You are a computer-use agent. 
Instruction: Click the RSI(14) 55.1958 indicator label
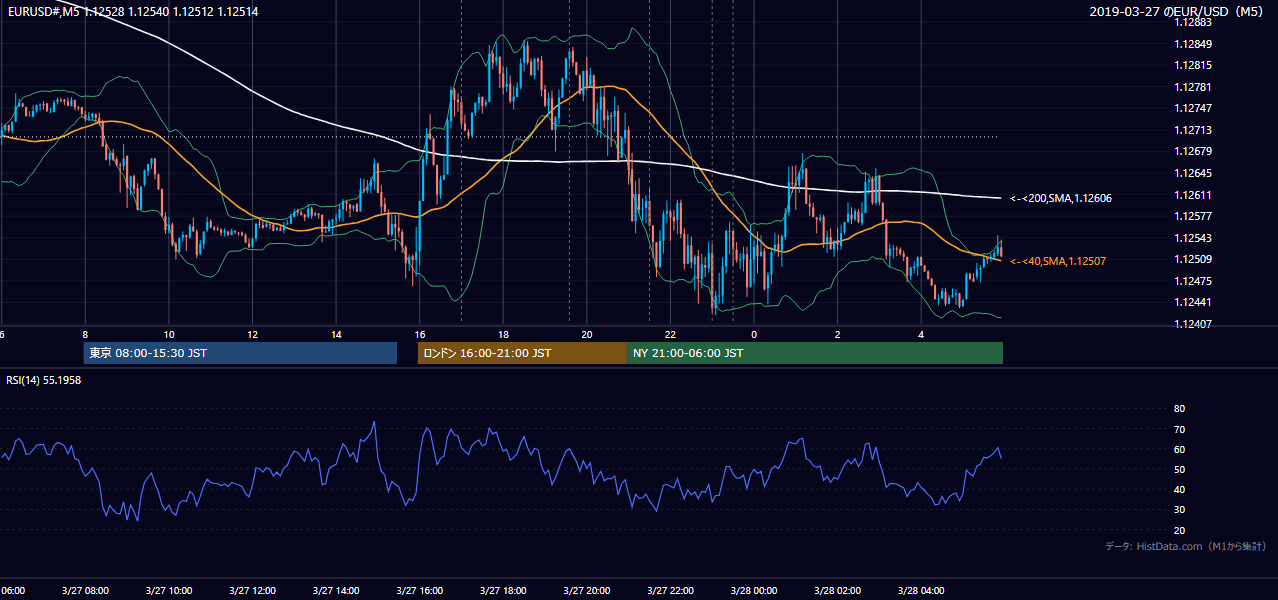[43, 381]
